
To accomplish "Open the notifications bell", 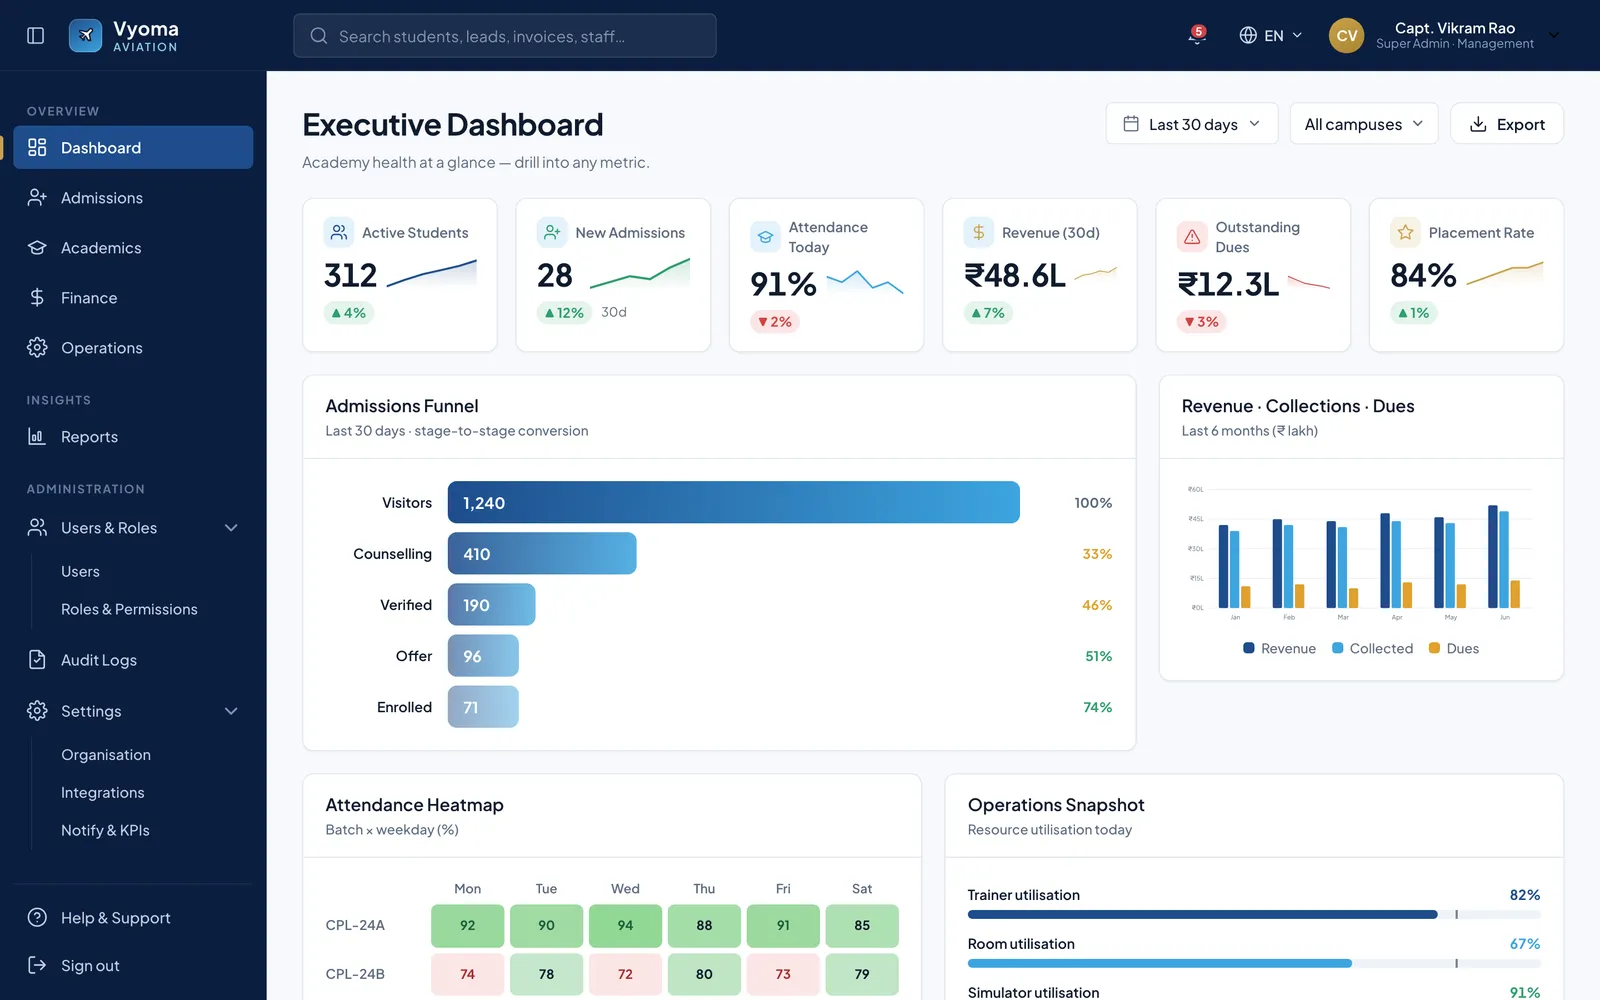I will (1196, 35).
